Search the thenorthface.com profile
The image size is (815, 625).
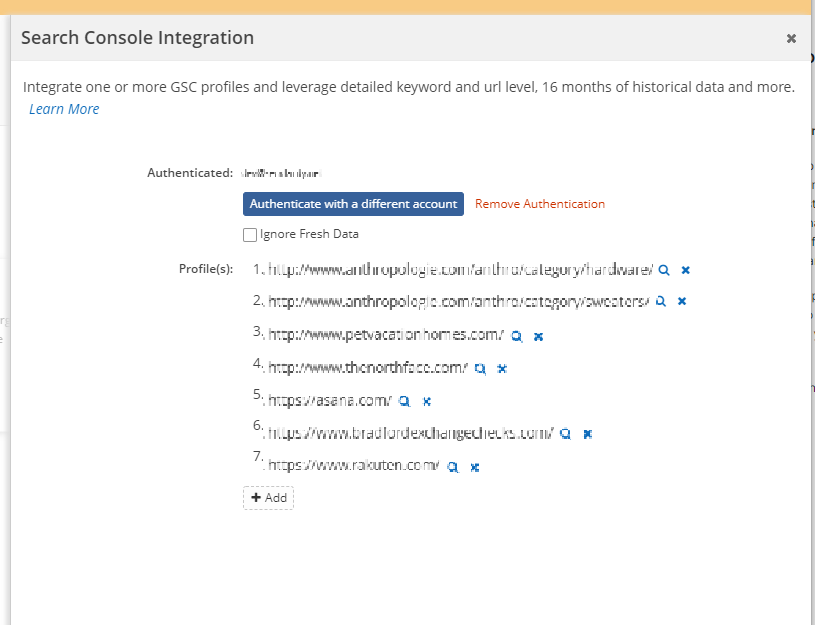coord(480,368)
